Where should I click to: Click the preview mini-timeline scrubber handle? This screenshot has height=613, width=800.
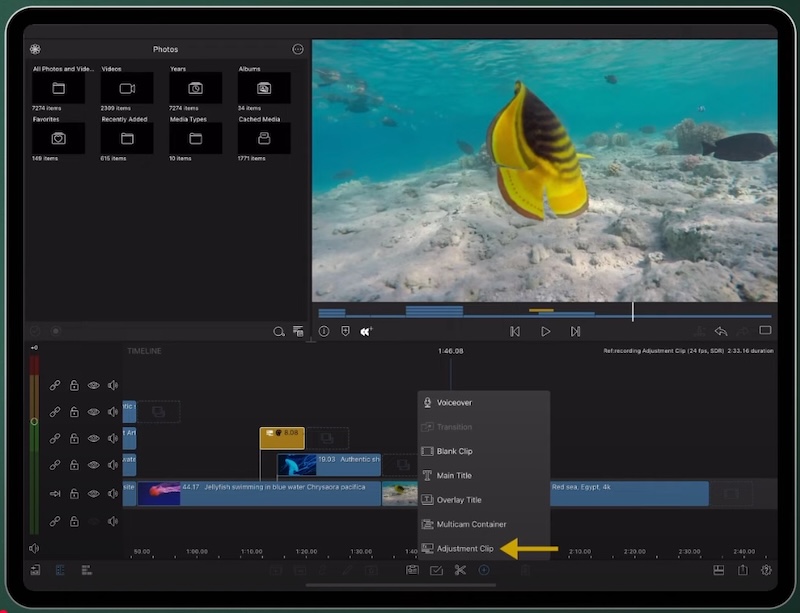pyautogui.click(x=633, y=311)
